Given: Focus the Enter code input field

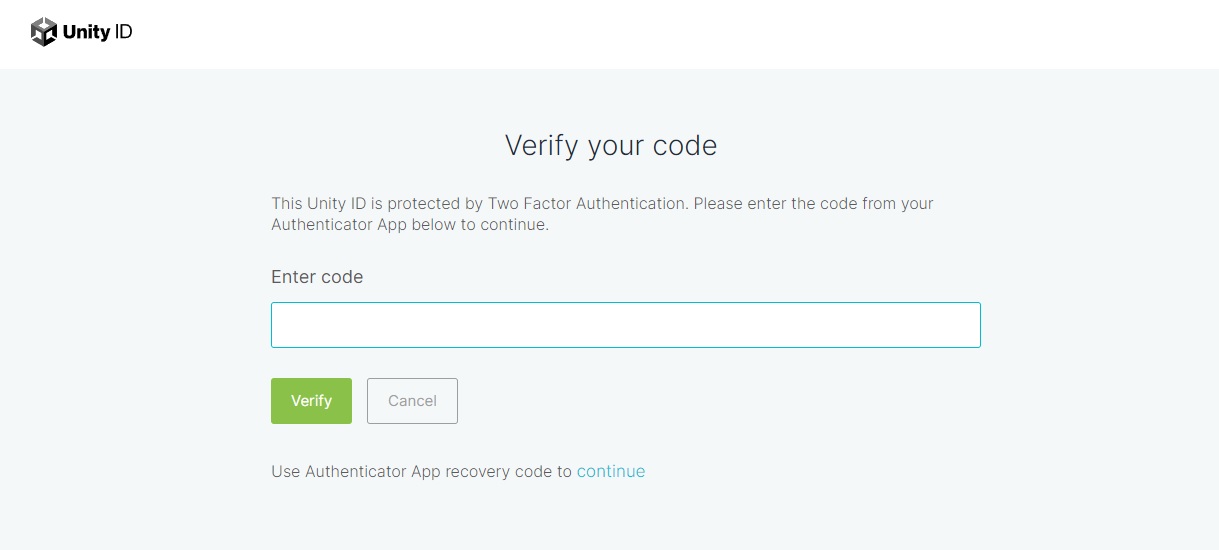Looking at the screenshot, I should (x=626, y=325).
